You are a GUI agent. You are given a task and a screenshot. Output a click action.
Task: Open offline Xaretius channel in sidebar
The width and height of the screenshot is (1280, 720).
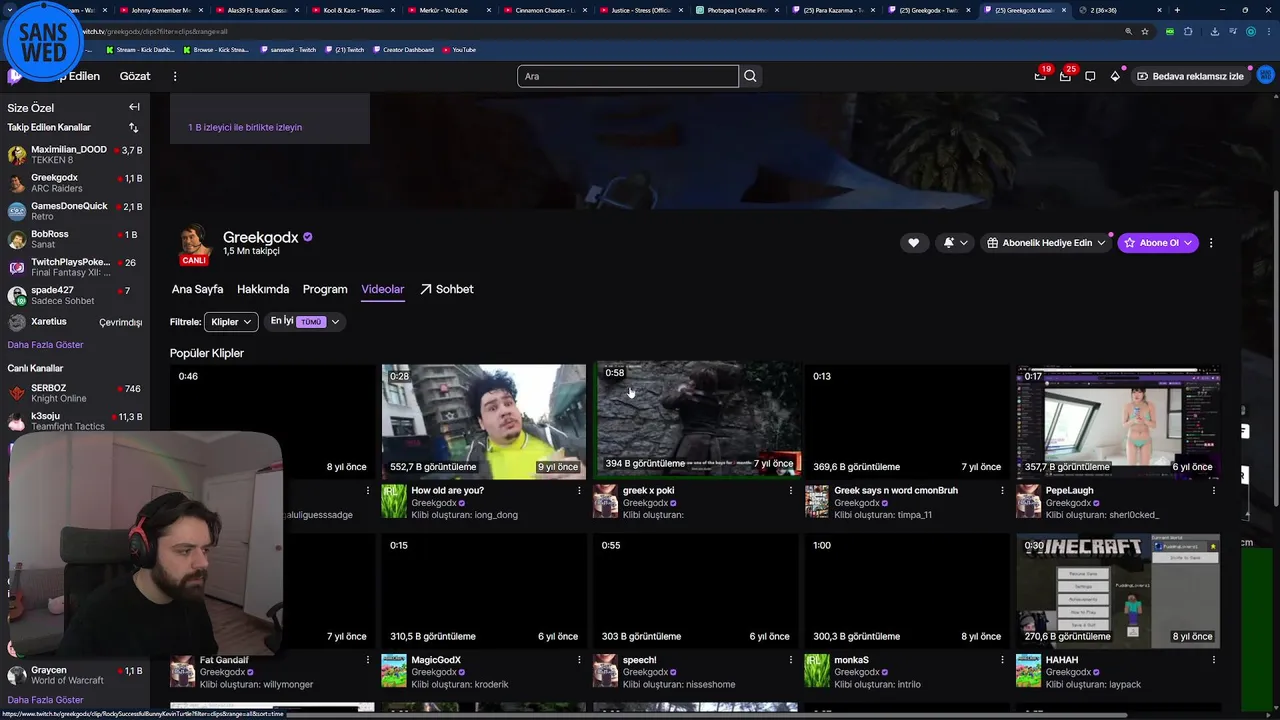pyautogui.click(x=75, y=322)
